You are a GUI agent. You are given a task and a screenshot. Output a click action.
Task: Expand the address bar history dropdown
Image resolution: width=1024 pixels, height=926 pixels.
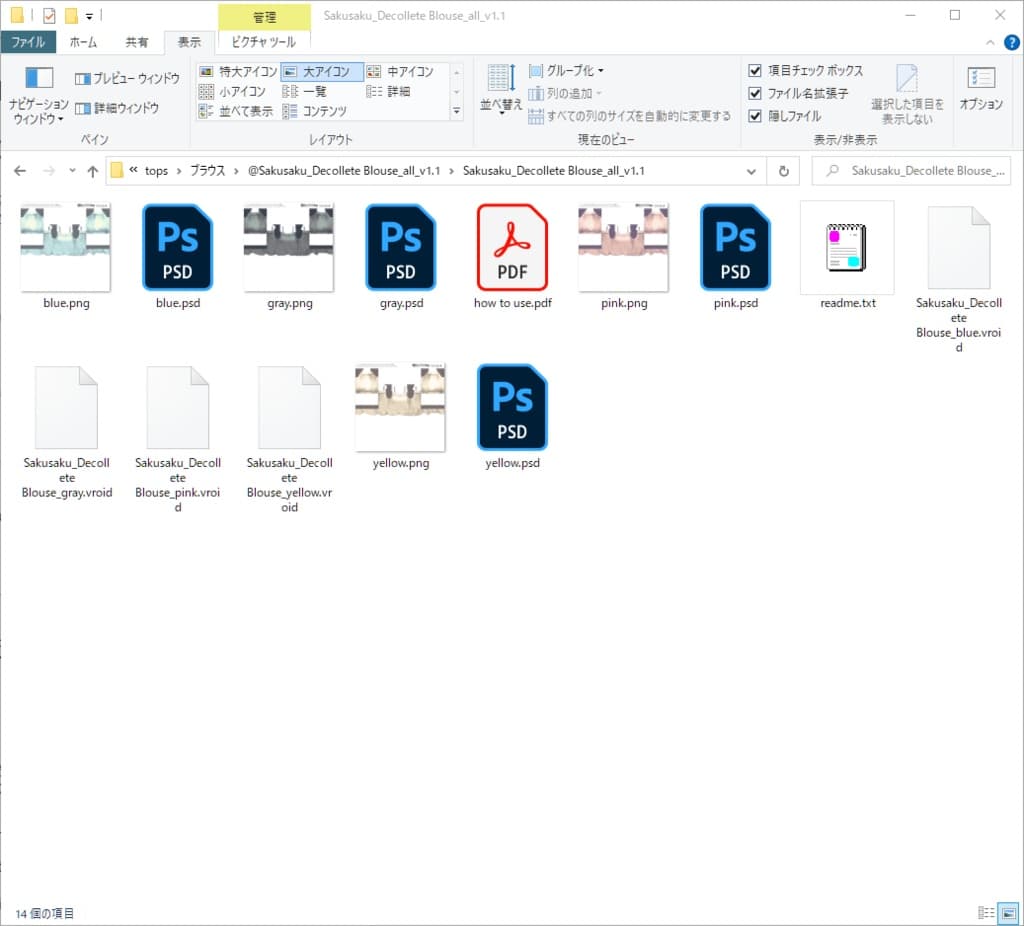[x=752, y=171]
